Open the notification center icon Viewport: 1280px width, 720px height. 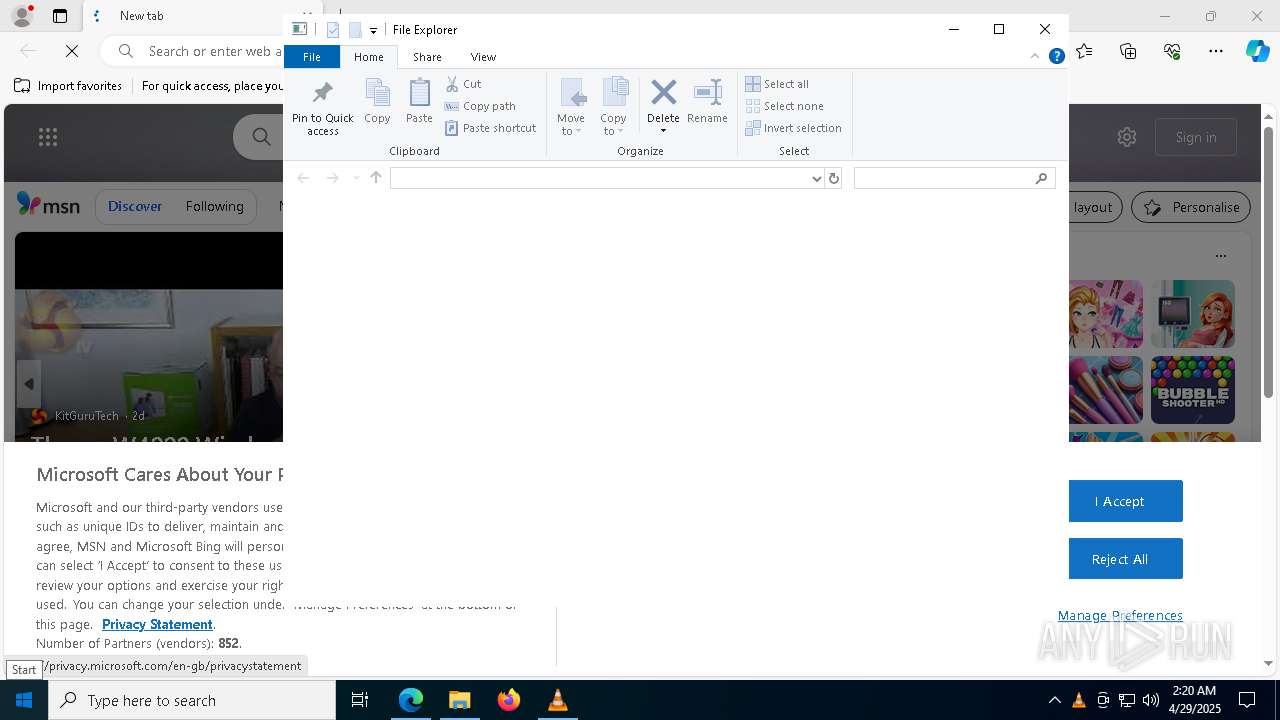point(1247,700)
